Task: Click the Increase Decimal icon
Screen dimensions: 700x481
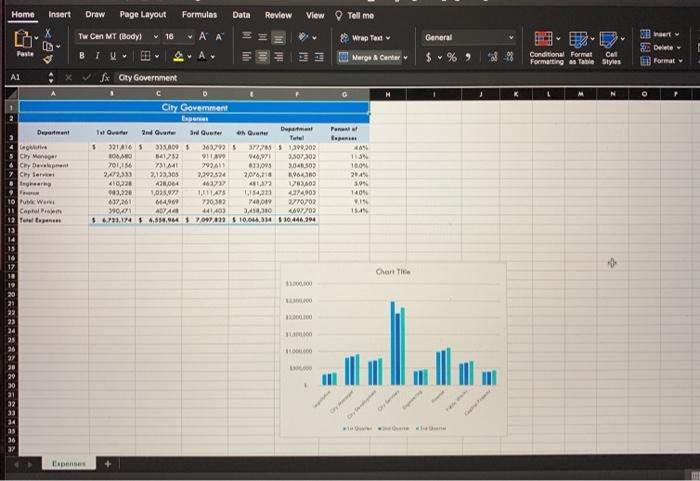Action: pos(492,57)
